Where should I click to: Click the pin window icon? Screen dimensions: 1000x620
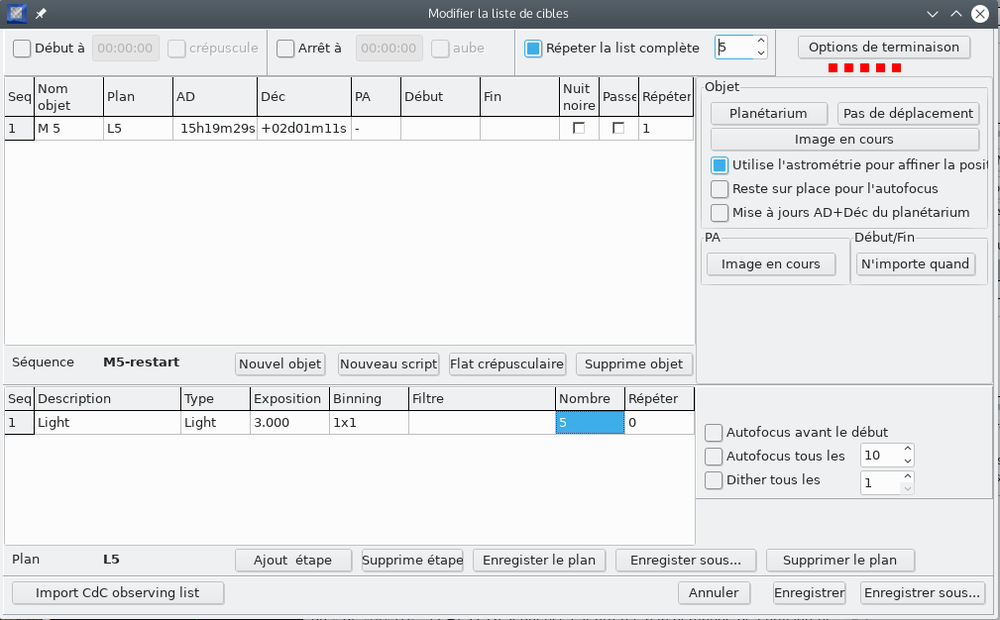[x=41, y=13]
